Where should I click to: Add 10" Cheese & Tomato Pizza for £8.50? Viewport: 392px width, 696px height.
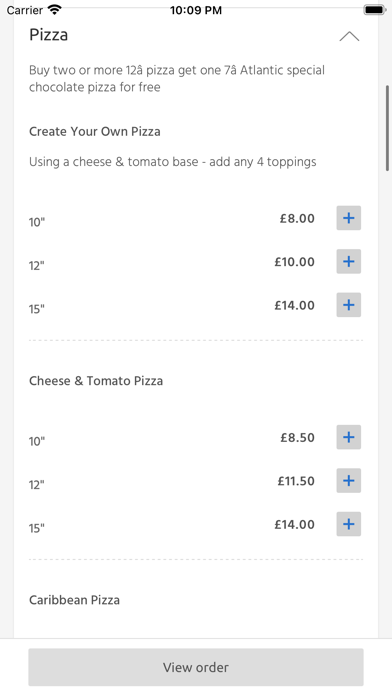tap(348, 437)
